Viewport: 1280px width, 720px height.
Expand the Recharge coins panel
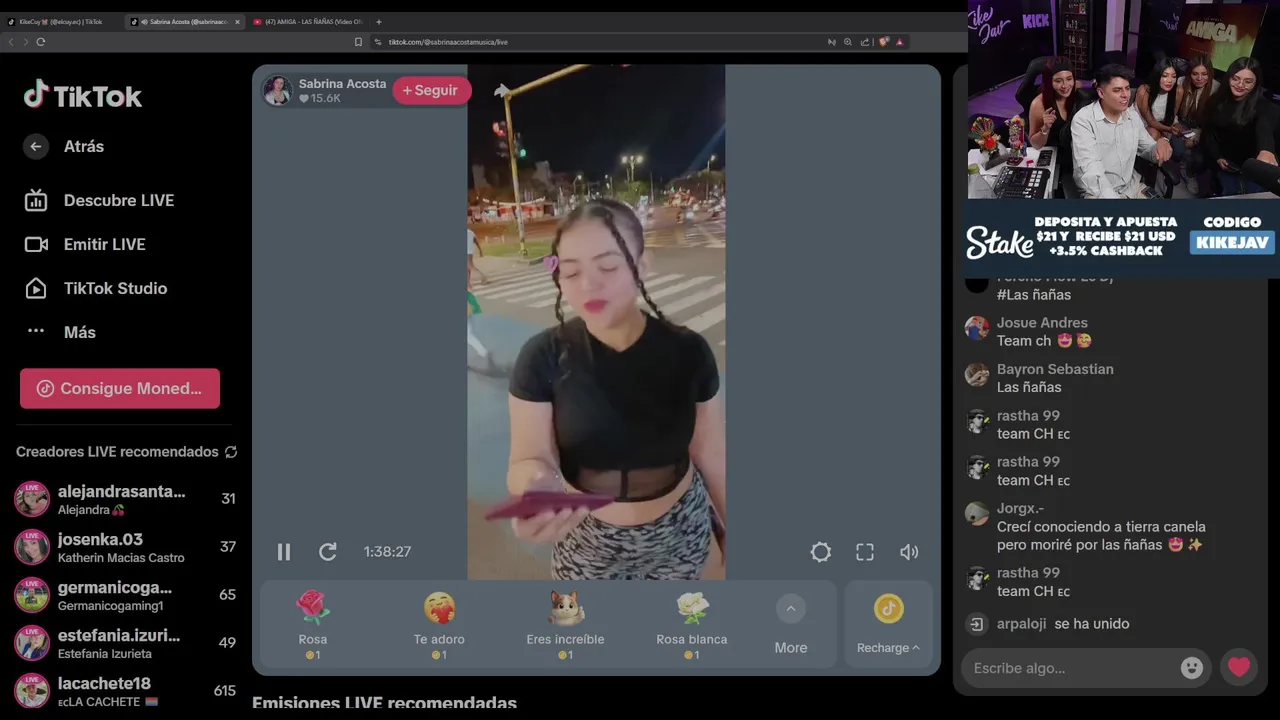[888, 624]
